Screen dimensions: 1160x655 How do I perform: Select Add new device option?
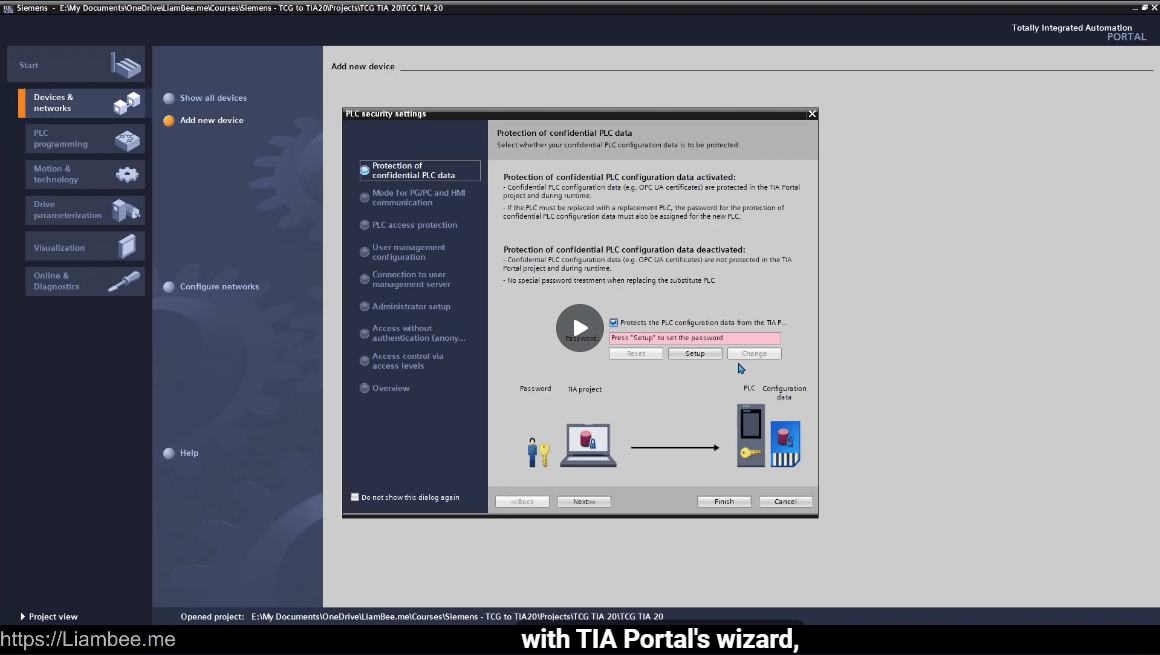211,120
